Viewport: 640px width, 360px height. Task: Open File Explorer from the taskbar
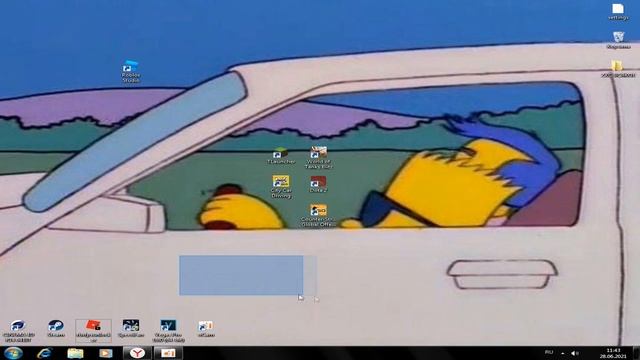pyautogui.click(x=75, y=353)
